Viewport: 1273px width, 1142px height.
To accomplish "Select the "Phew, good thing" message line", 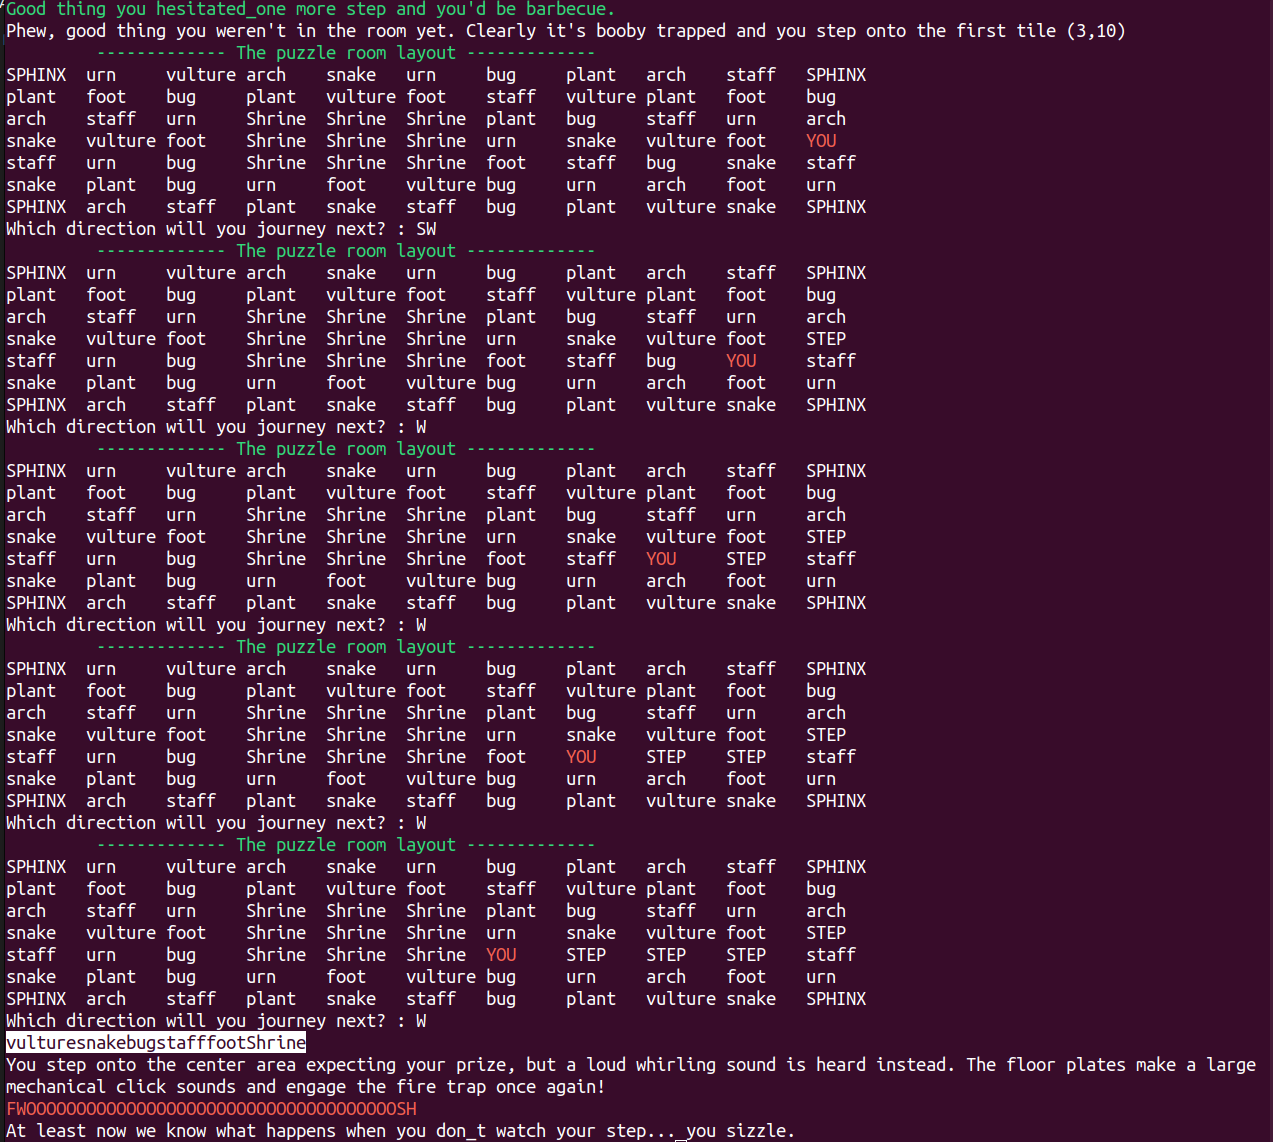I will pyautogui.click(x=566, y=31).
